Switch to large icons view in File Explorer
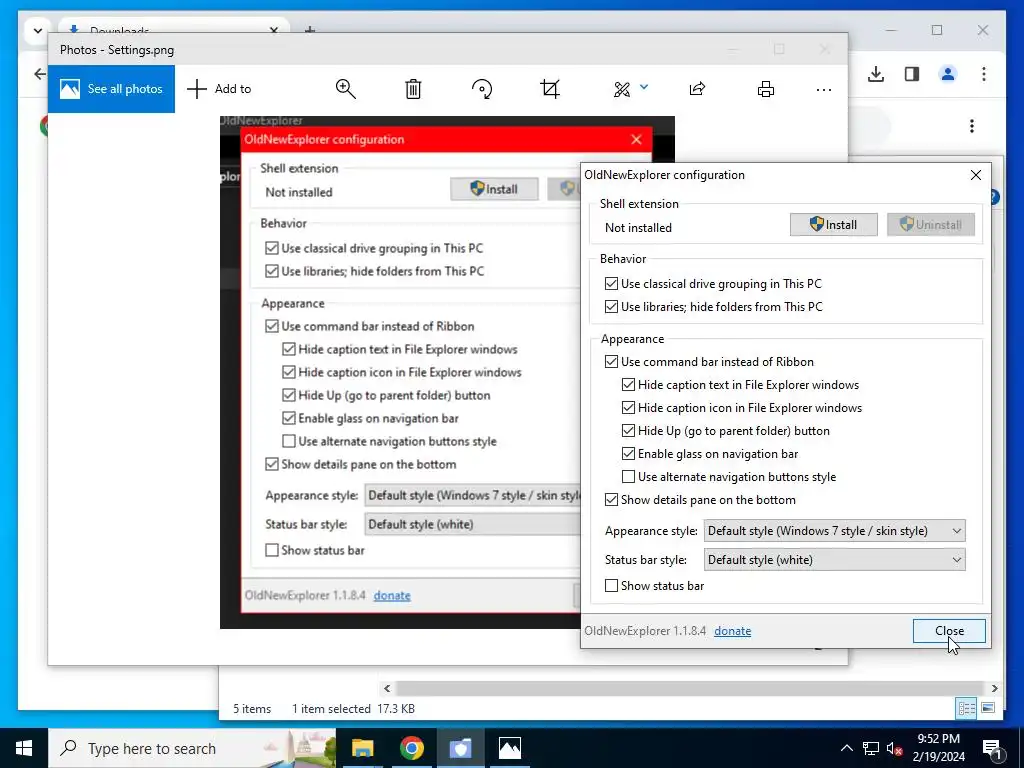The height and width of the screenshot is (768, 1024). pyautogui.click(x=987, y=709)
